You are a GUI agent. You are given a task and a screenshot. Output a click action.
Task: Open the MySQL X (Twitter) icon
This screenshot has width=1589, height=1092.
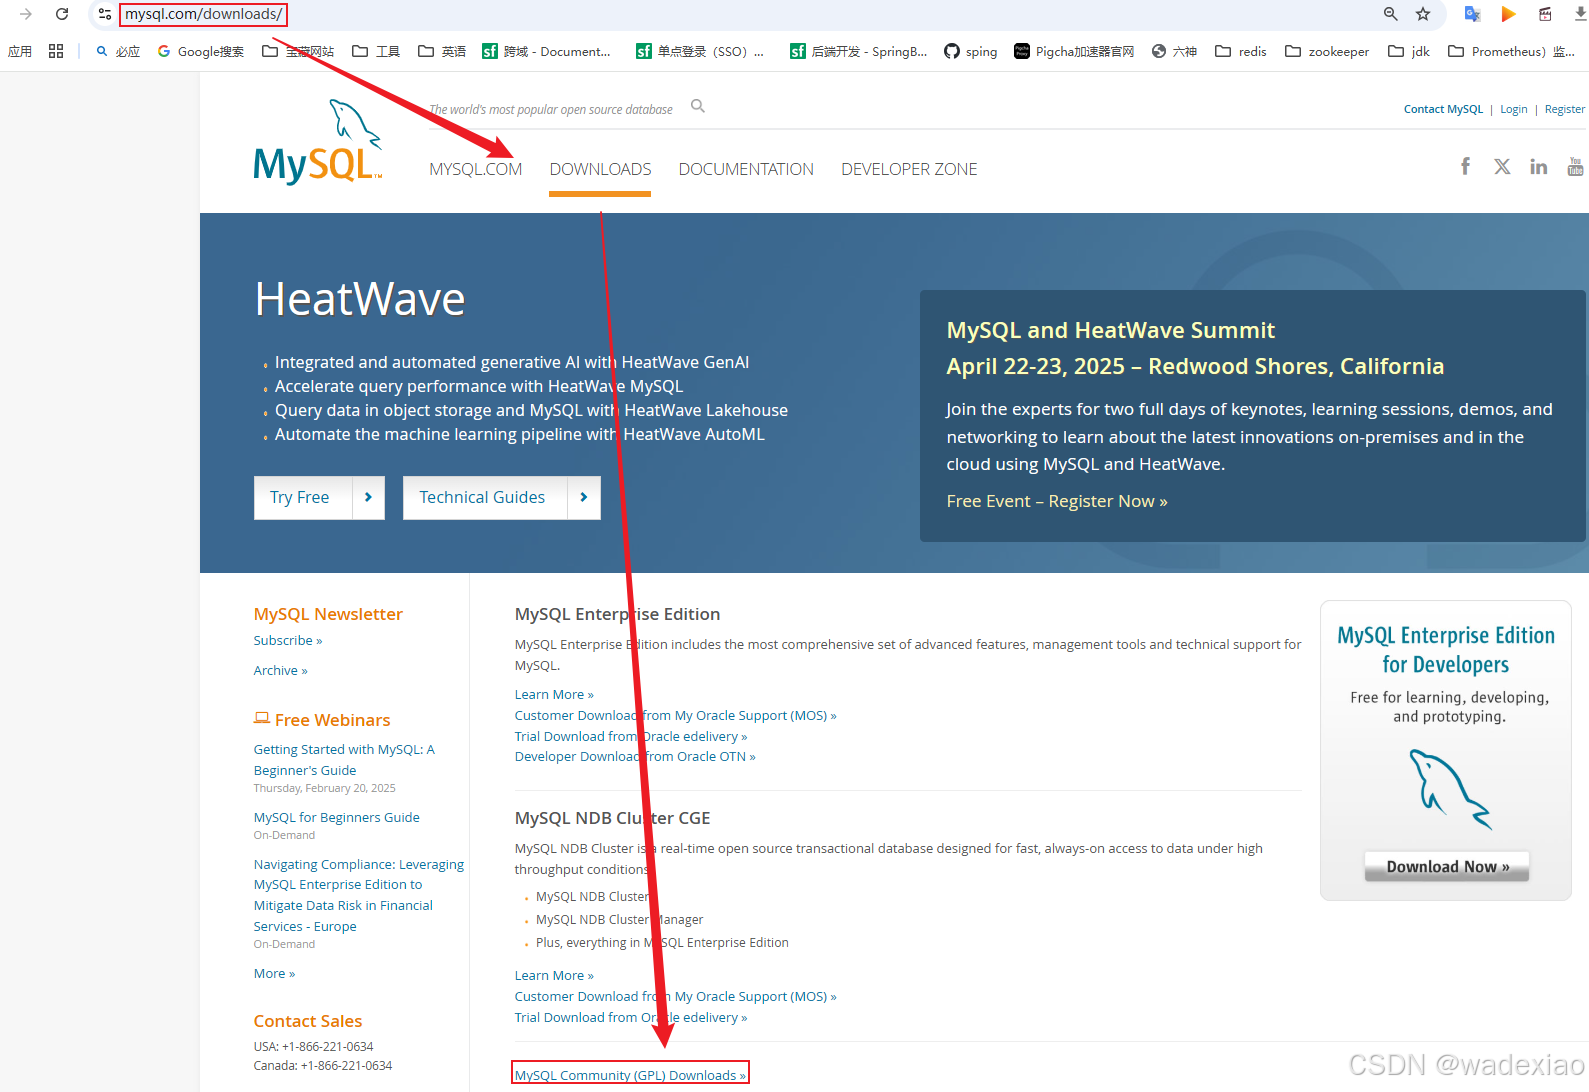click(x=1502, y=166)
